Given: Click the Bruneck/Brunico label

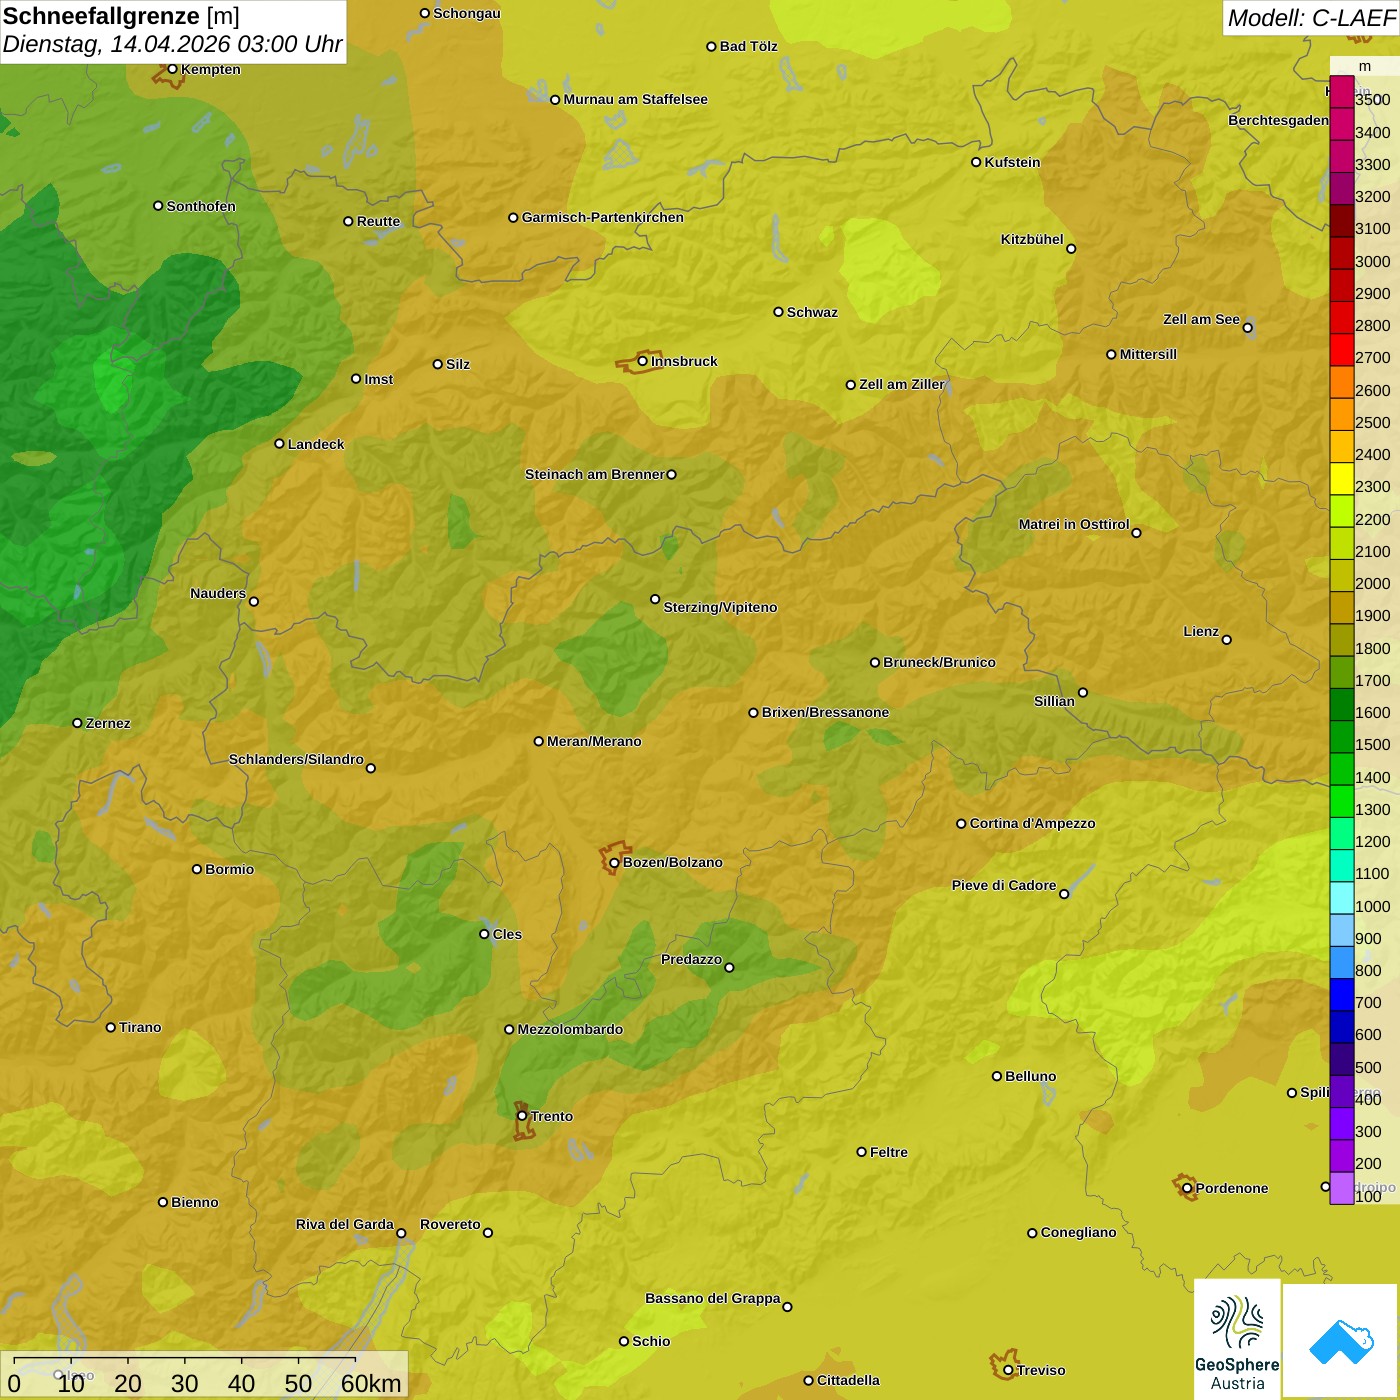Looking at the screenshot, I should pos(939,662).
